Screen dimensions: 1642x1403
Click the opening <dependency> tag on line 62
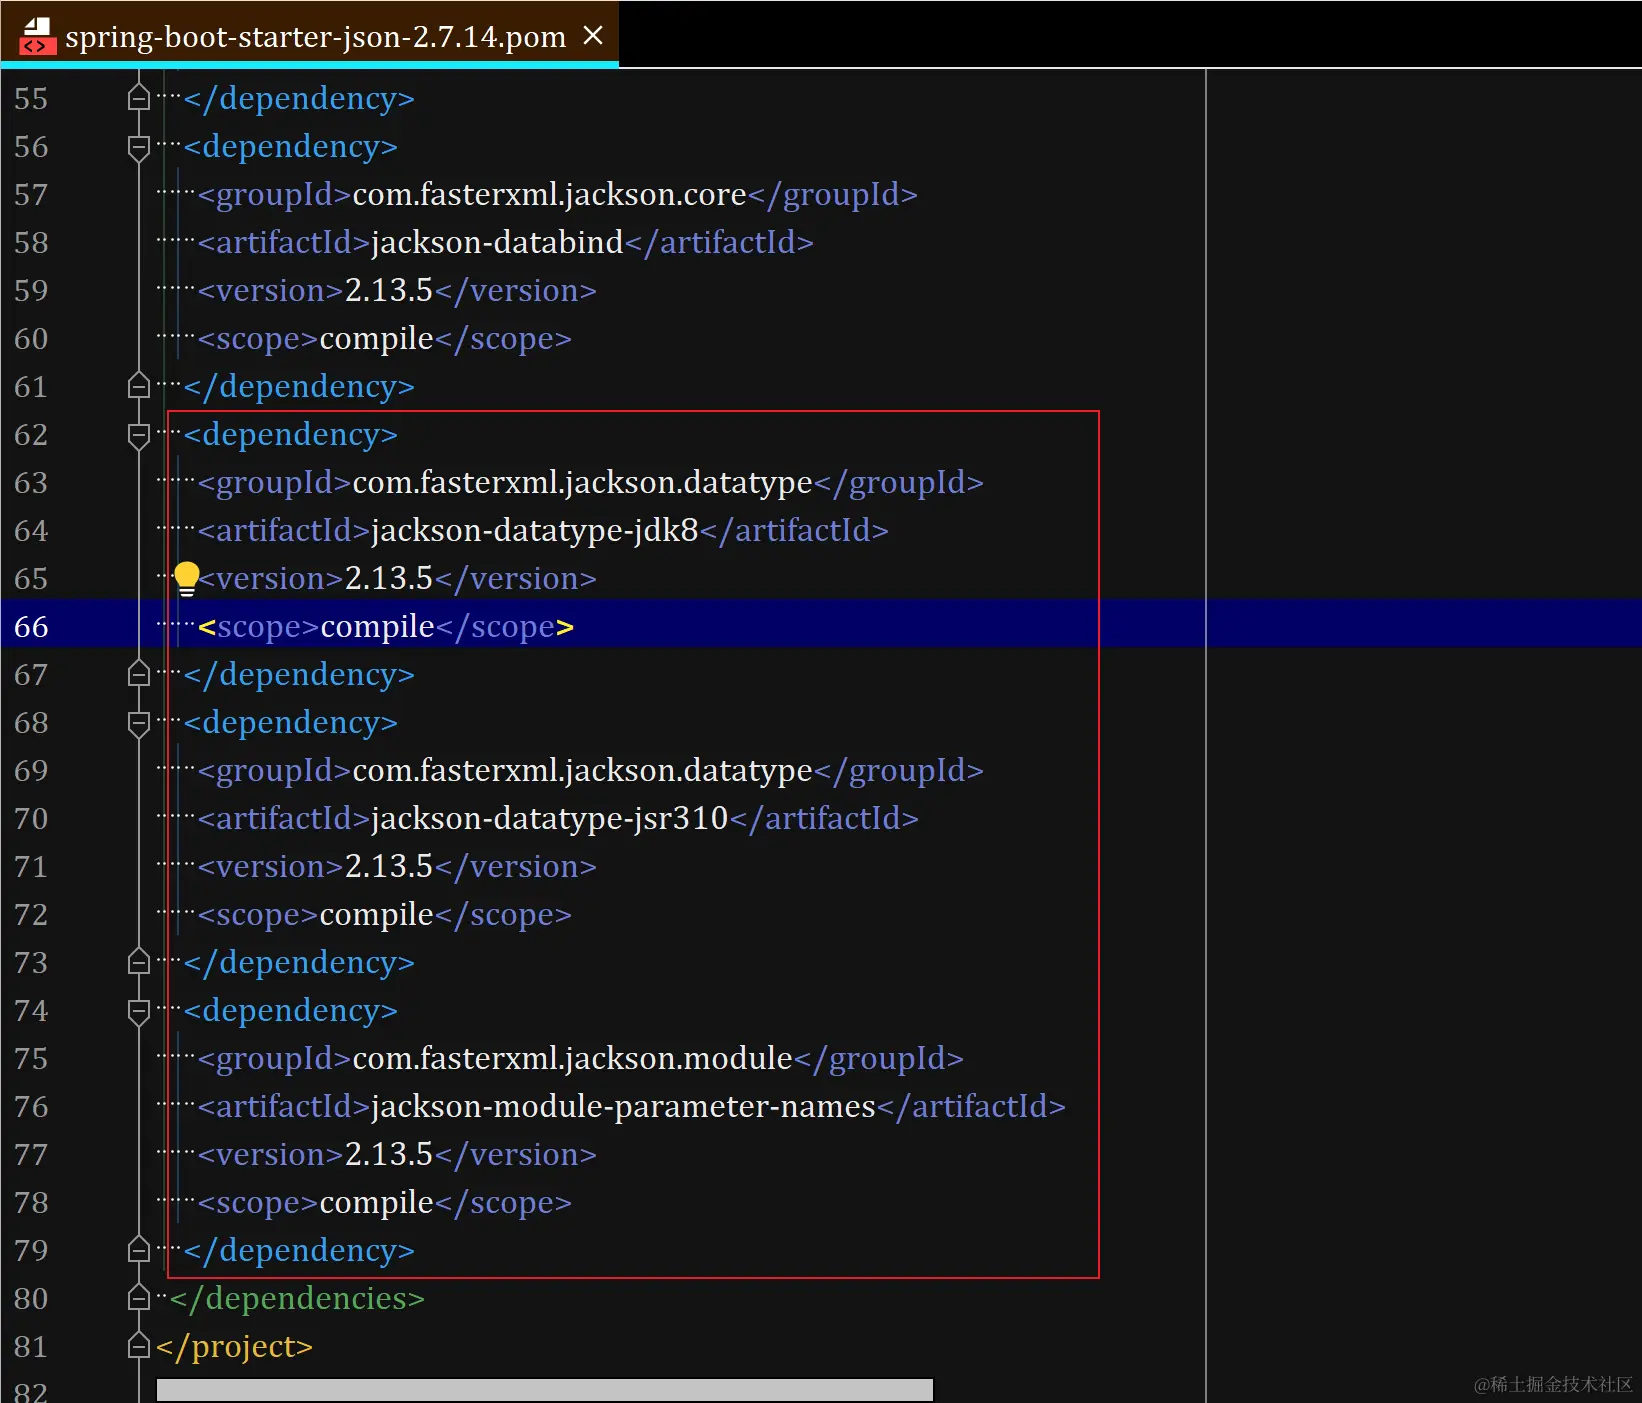click(x=291, y=434)
